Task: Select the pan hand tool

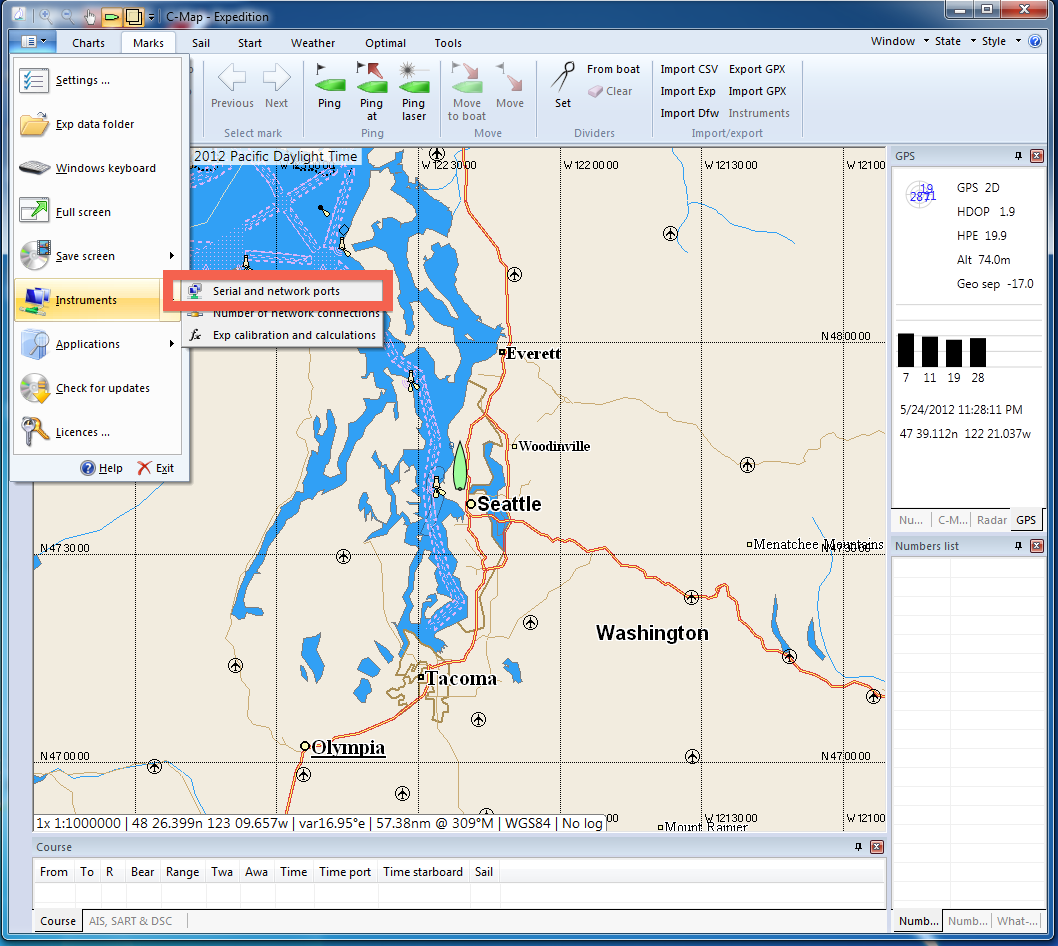Action: [x=90, y=16]
